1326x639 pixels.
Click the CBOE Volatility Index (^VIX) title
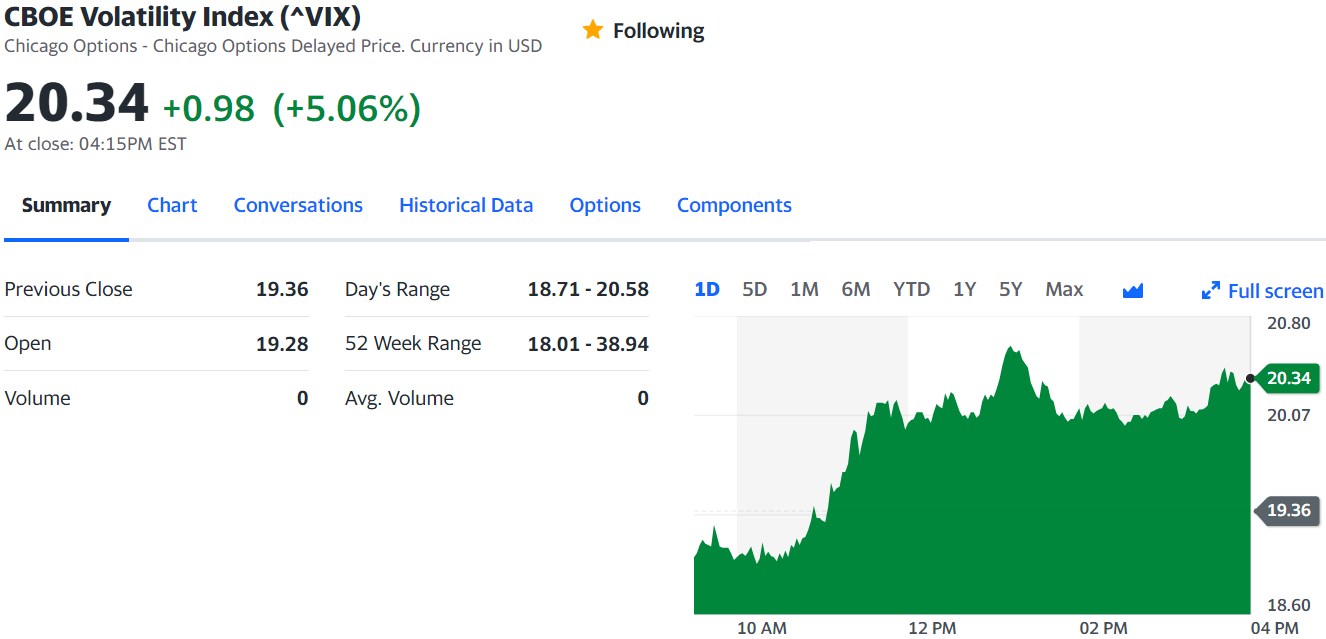[184, 16]
